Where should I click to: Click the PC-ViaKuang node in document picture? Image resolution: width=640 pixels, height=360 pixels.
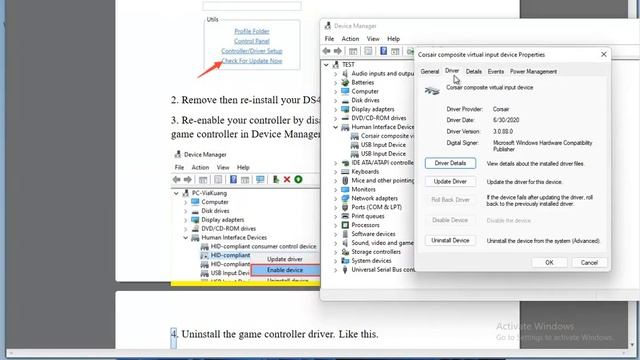coord(209,193)
